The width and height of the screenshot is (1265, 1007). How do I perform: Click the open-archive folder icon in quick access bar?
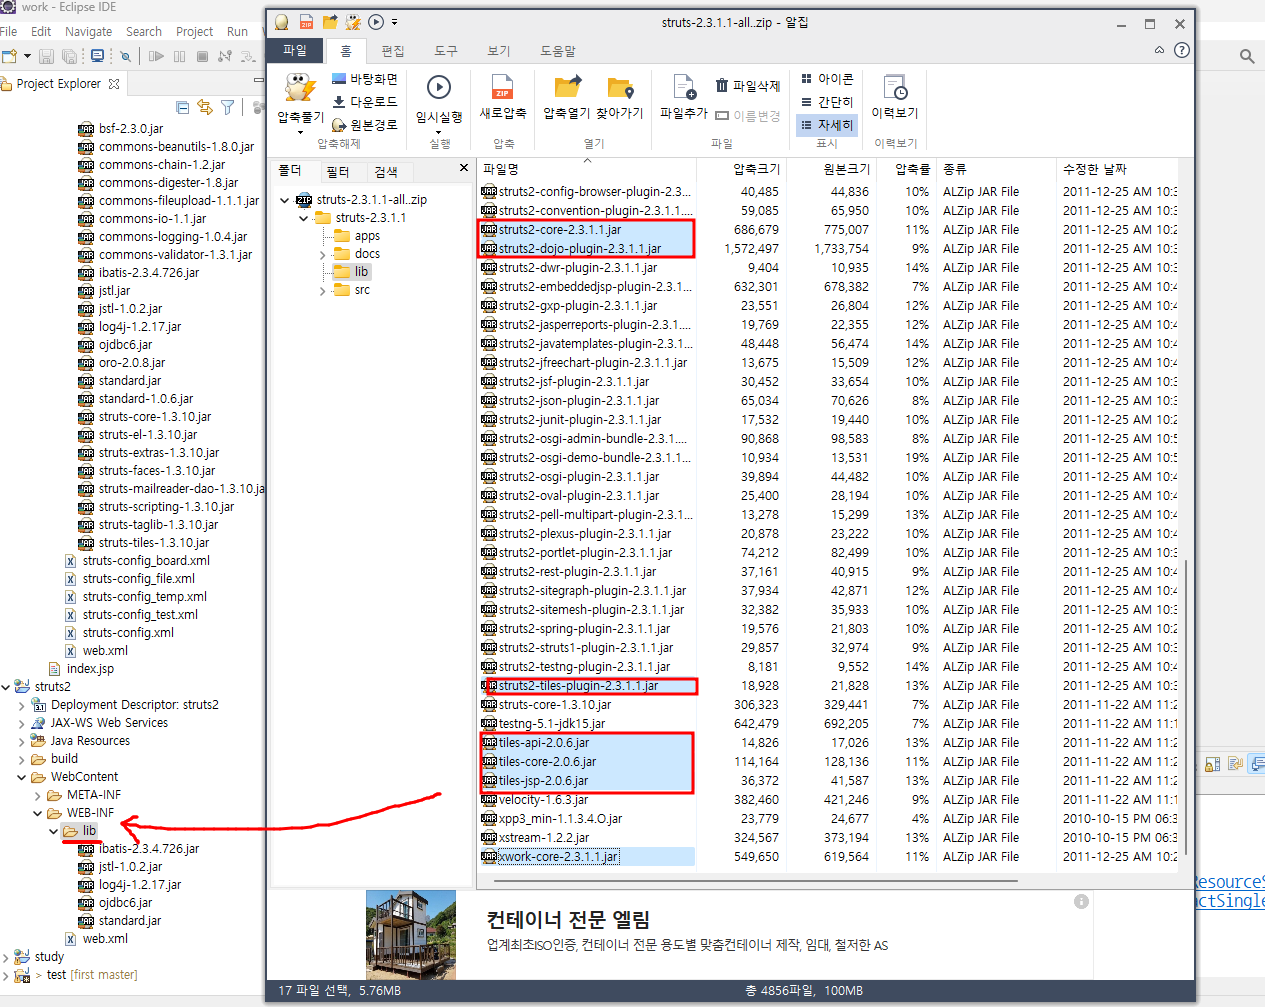329,22
